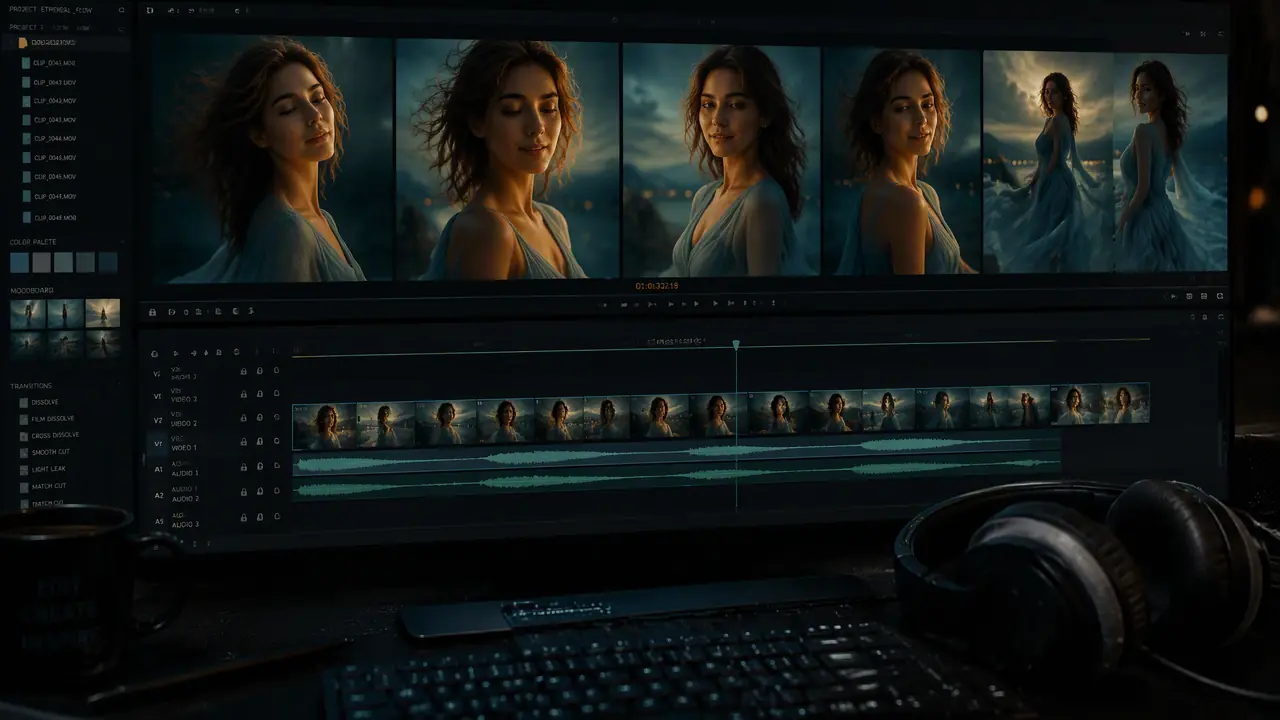Collapse the TRANSITIONS section header

click(31, 386)
